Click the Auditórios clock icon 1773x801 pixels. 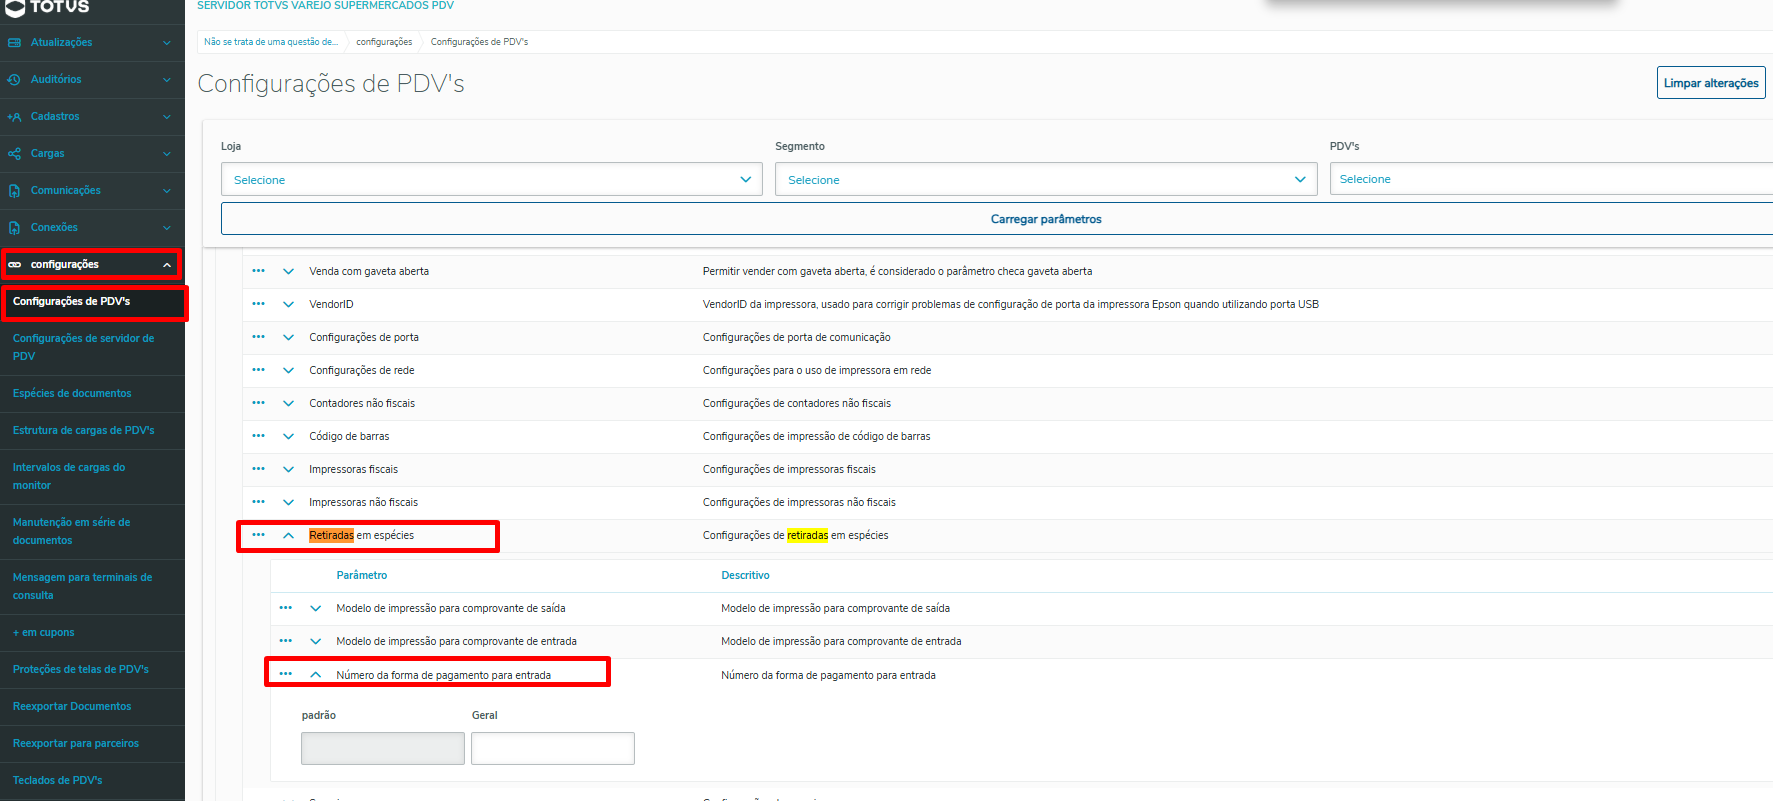click(x=14, y=80)
